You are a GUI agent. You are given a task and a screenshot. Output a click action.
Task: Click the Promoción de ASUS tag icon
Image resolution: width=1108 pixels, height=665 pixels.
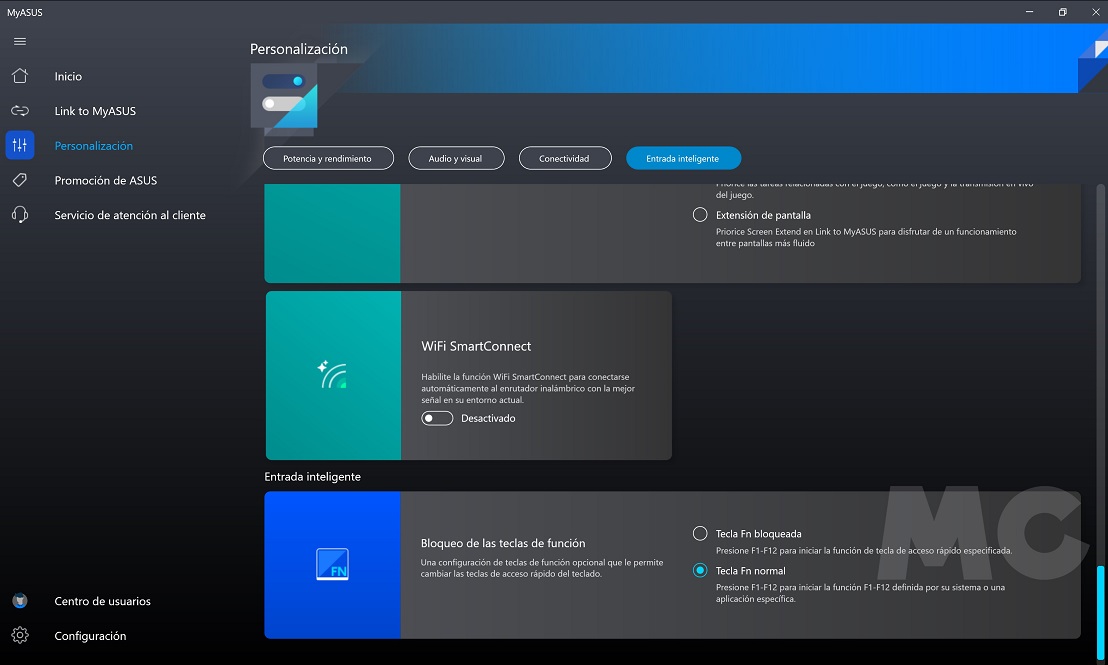(x=20, y=180)
